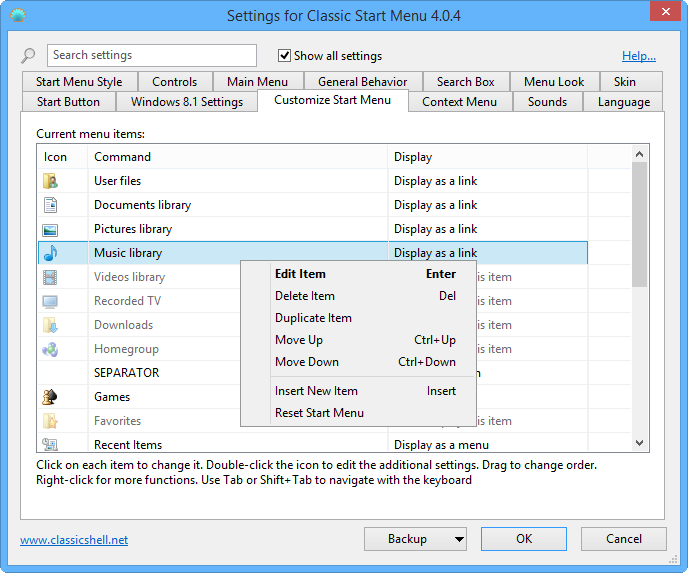688x573 pixels.
Task: Click Display as a link for User files
Action: (x=436, y=181)
